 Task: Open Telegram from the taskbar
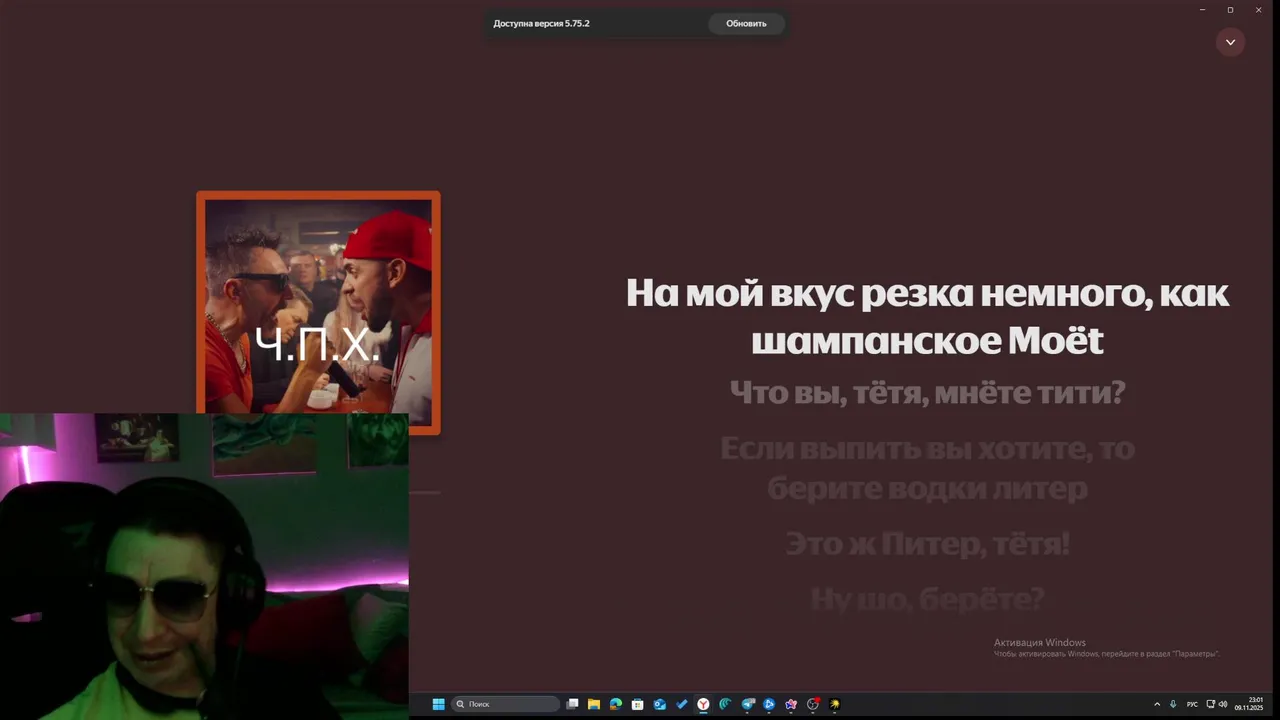point(748,704)
